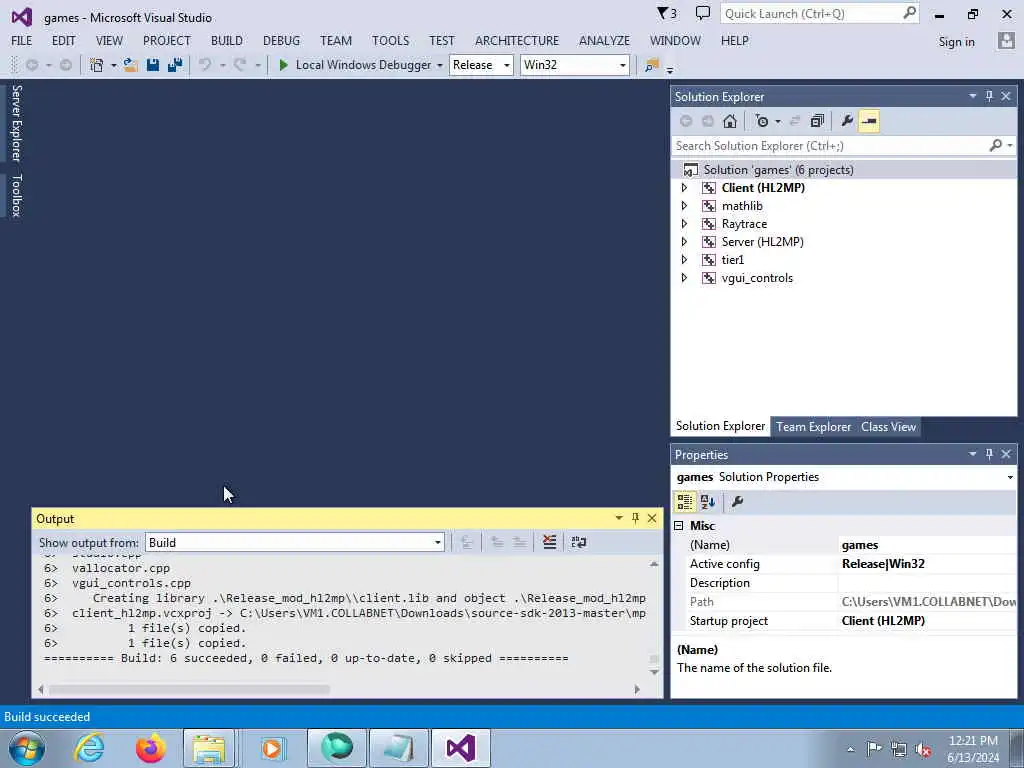Click the Open File folder icon

coord(131,65)
